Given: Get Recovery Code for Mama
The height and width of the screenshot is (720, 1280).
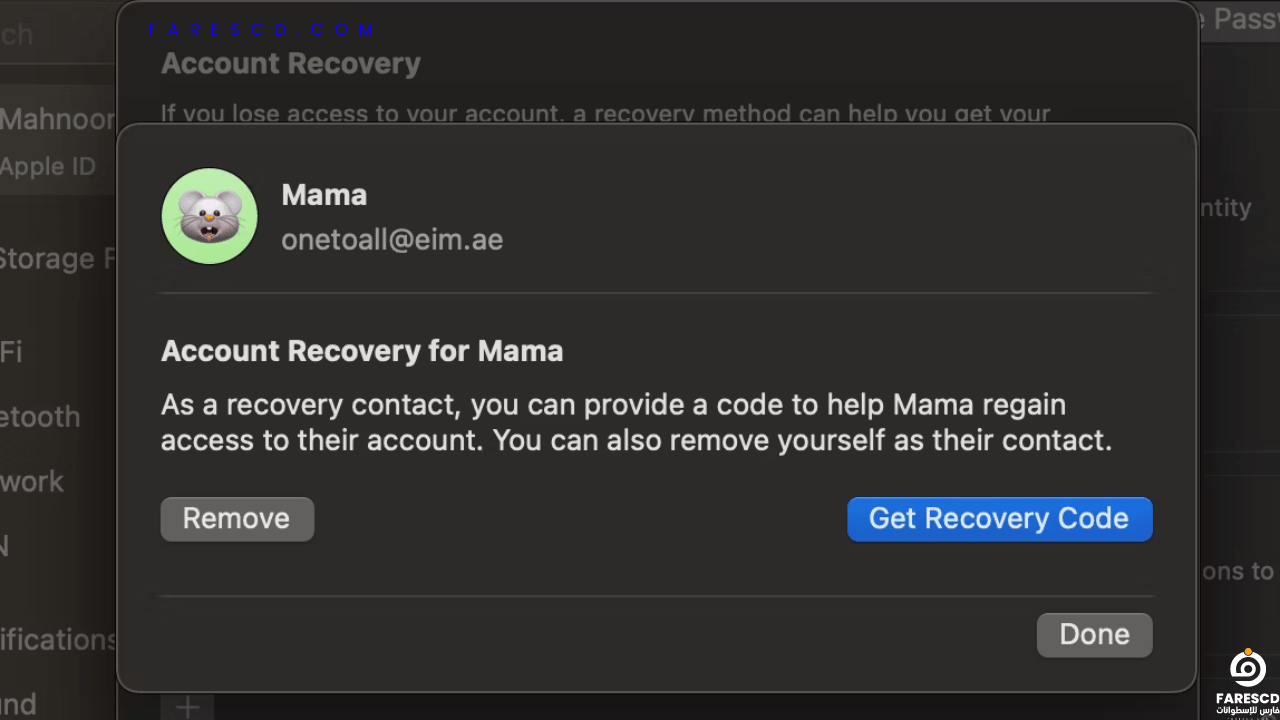Looking at the screenshot, I should click(1000, 519).
